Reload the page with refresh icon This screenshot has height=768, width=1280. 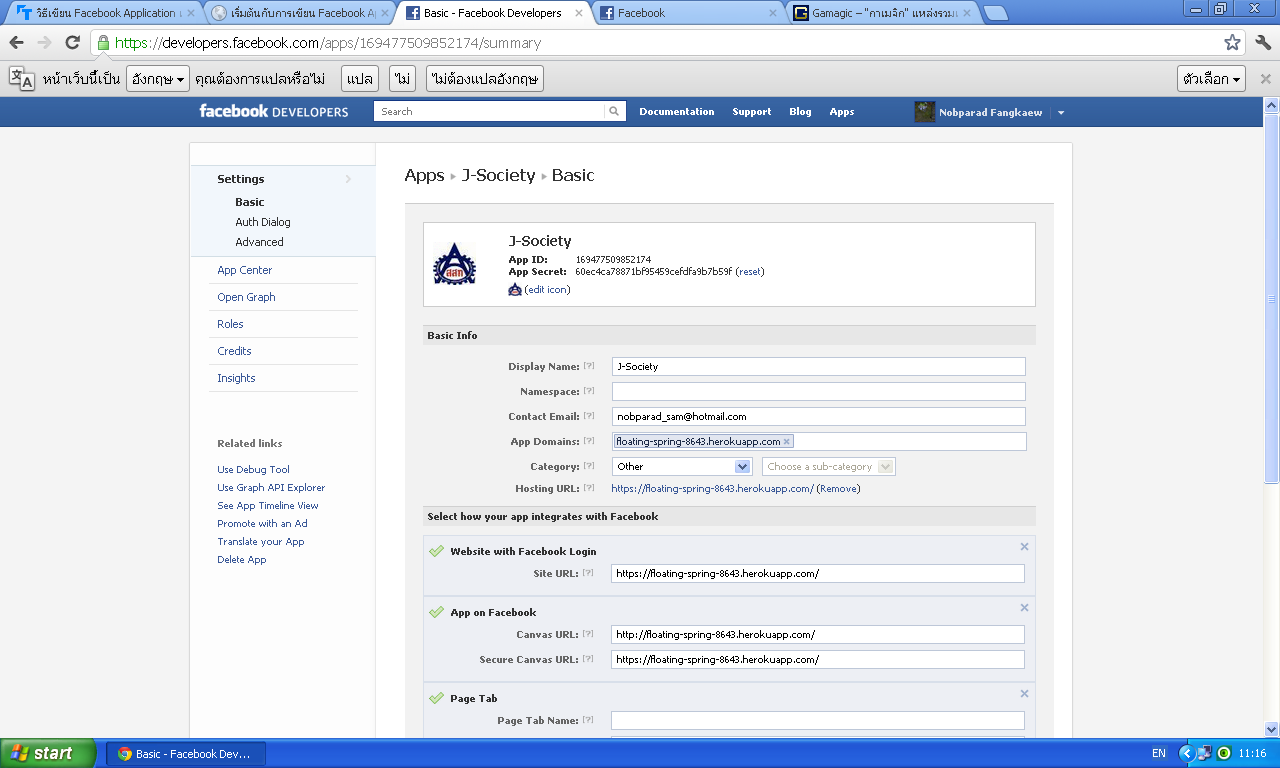click(x=72, y=43)
